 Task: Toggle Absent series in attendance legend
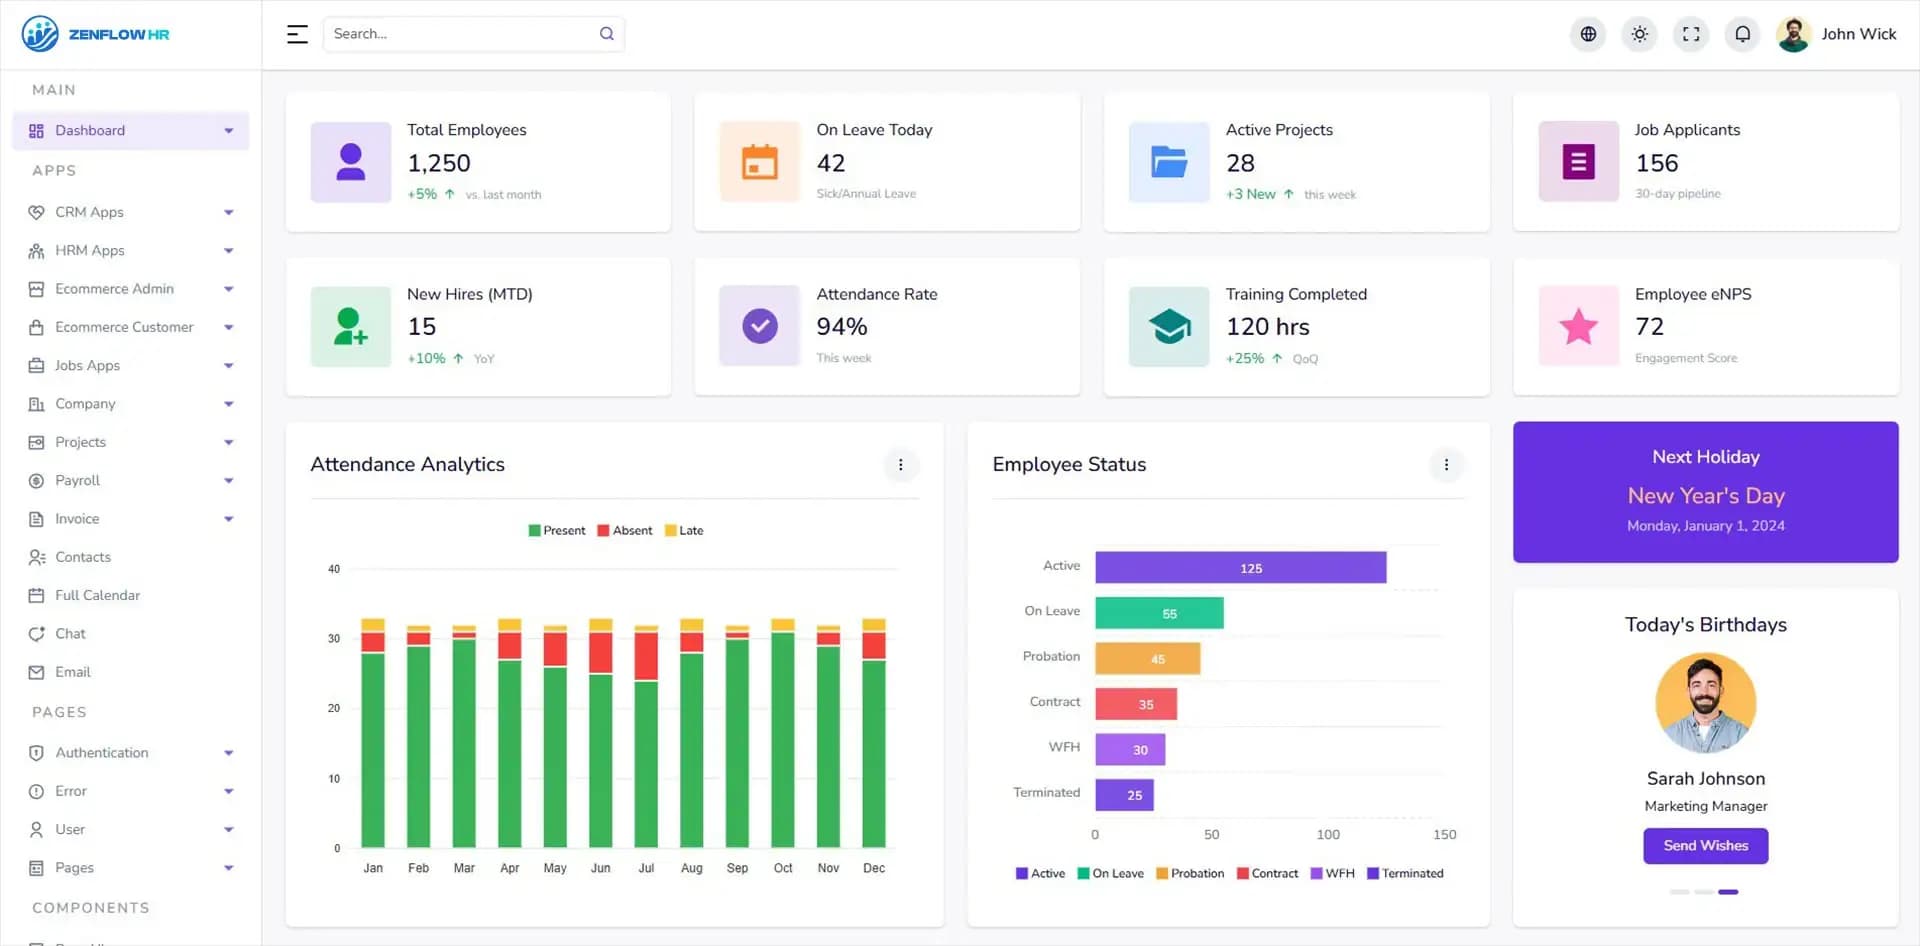[x=625, y=531]
